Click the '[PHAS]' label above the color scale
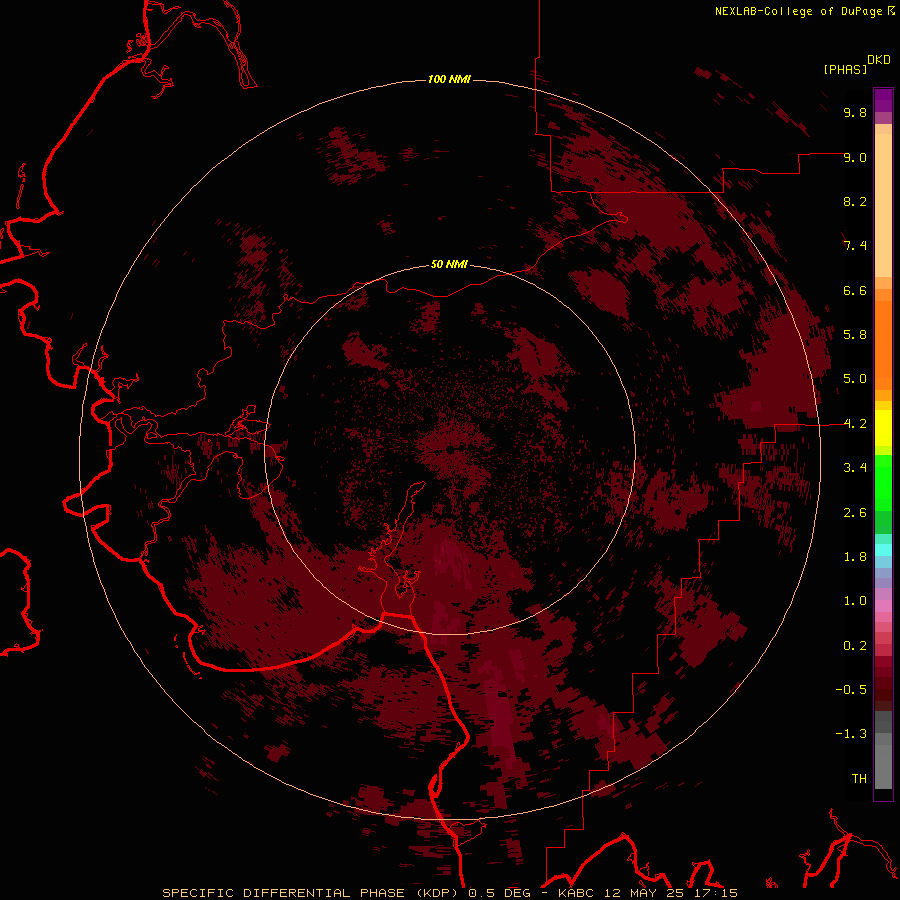Image resolution: width=900 pixels, height=900 pixels. click(x=845, y=69)
